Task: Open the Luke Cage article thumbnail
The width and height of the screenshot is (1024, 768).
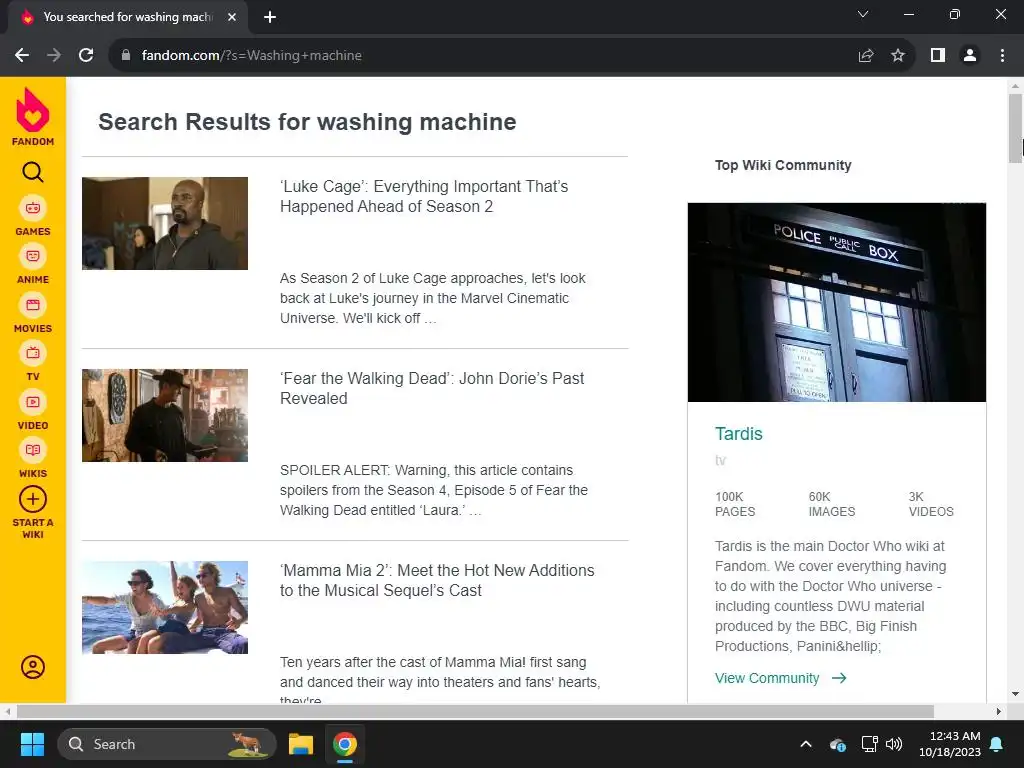Action: [x=165, y=223]
